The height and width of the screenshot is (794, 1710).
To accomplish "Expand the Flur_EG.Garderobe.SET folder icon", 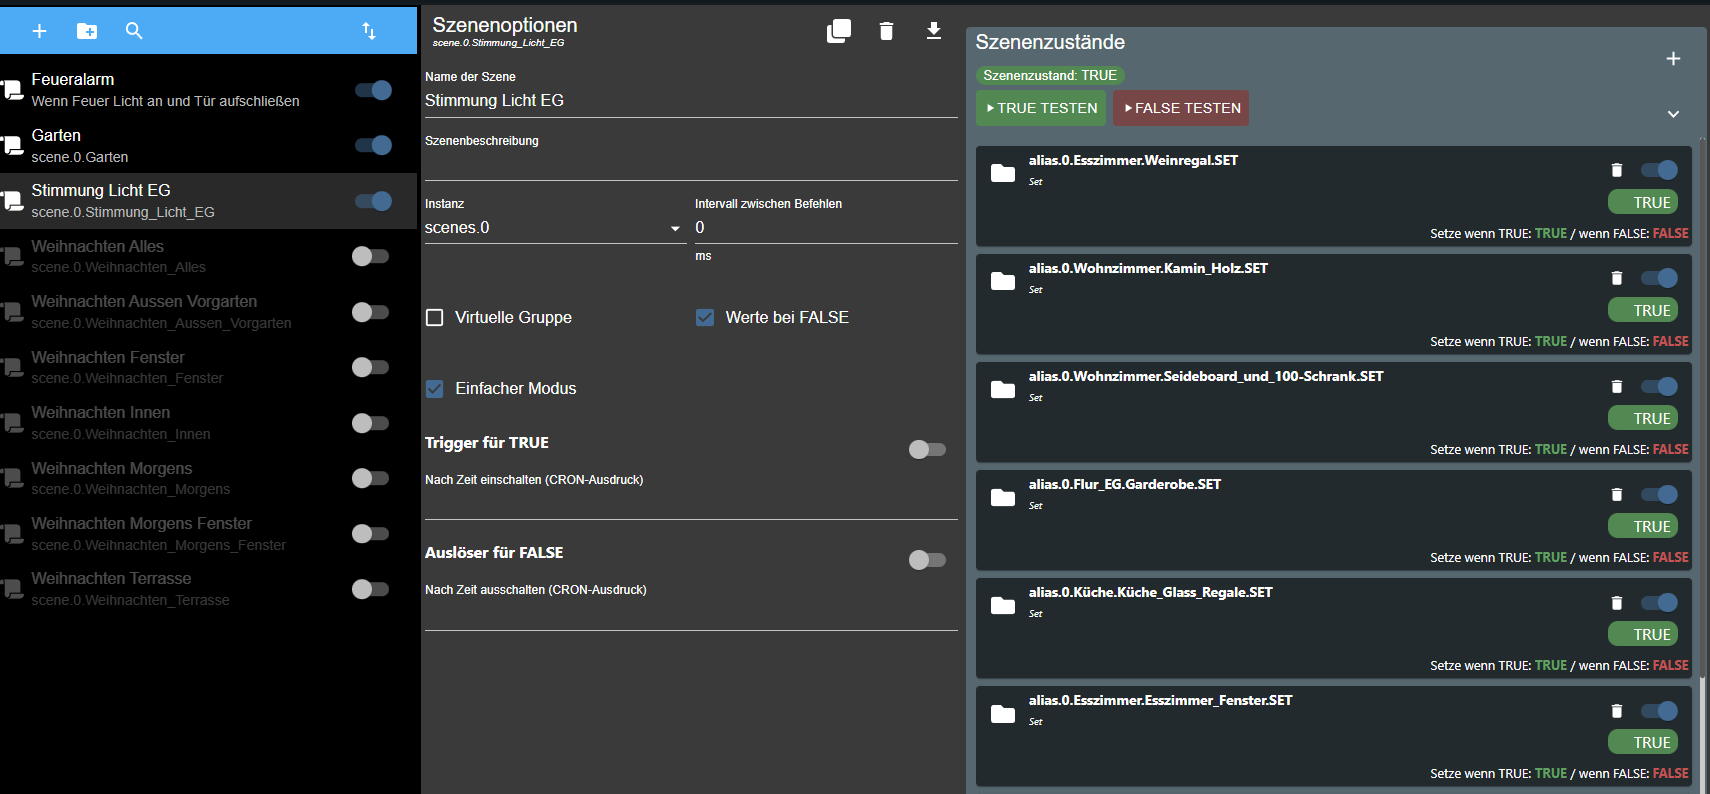I will tap(1003, 497).
